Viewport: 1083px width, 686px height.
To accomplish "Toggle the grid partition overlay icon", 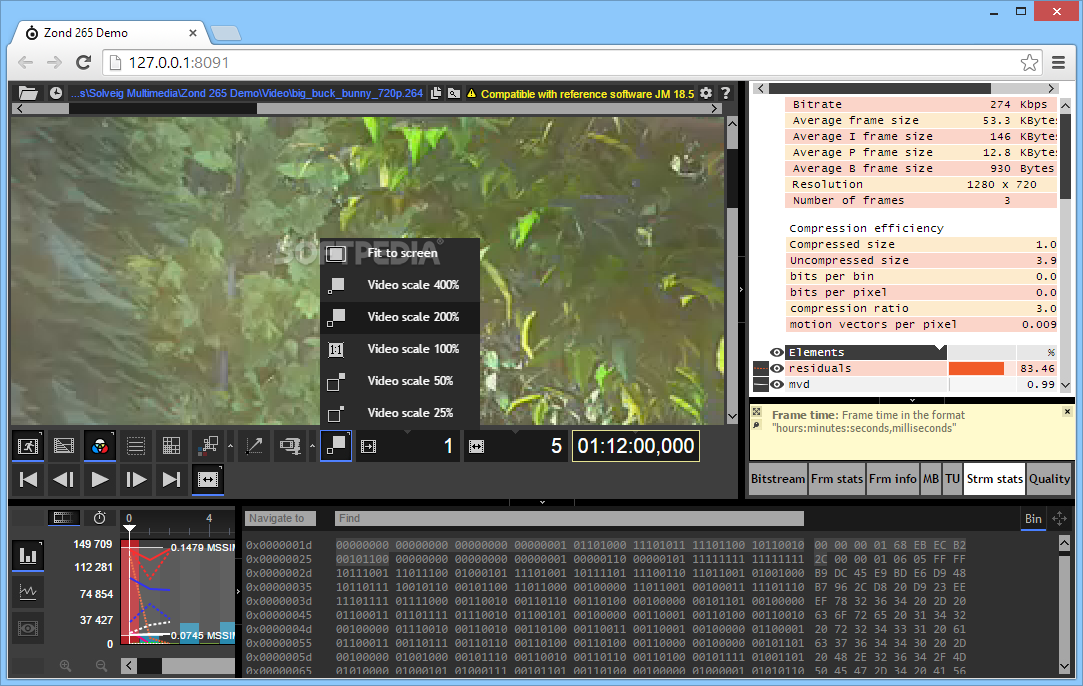I will point(171,446).
